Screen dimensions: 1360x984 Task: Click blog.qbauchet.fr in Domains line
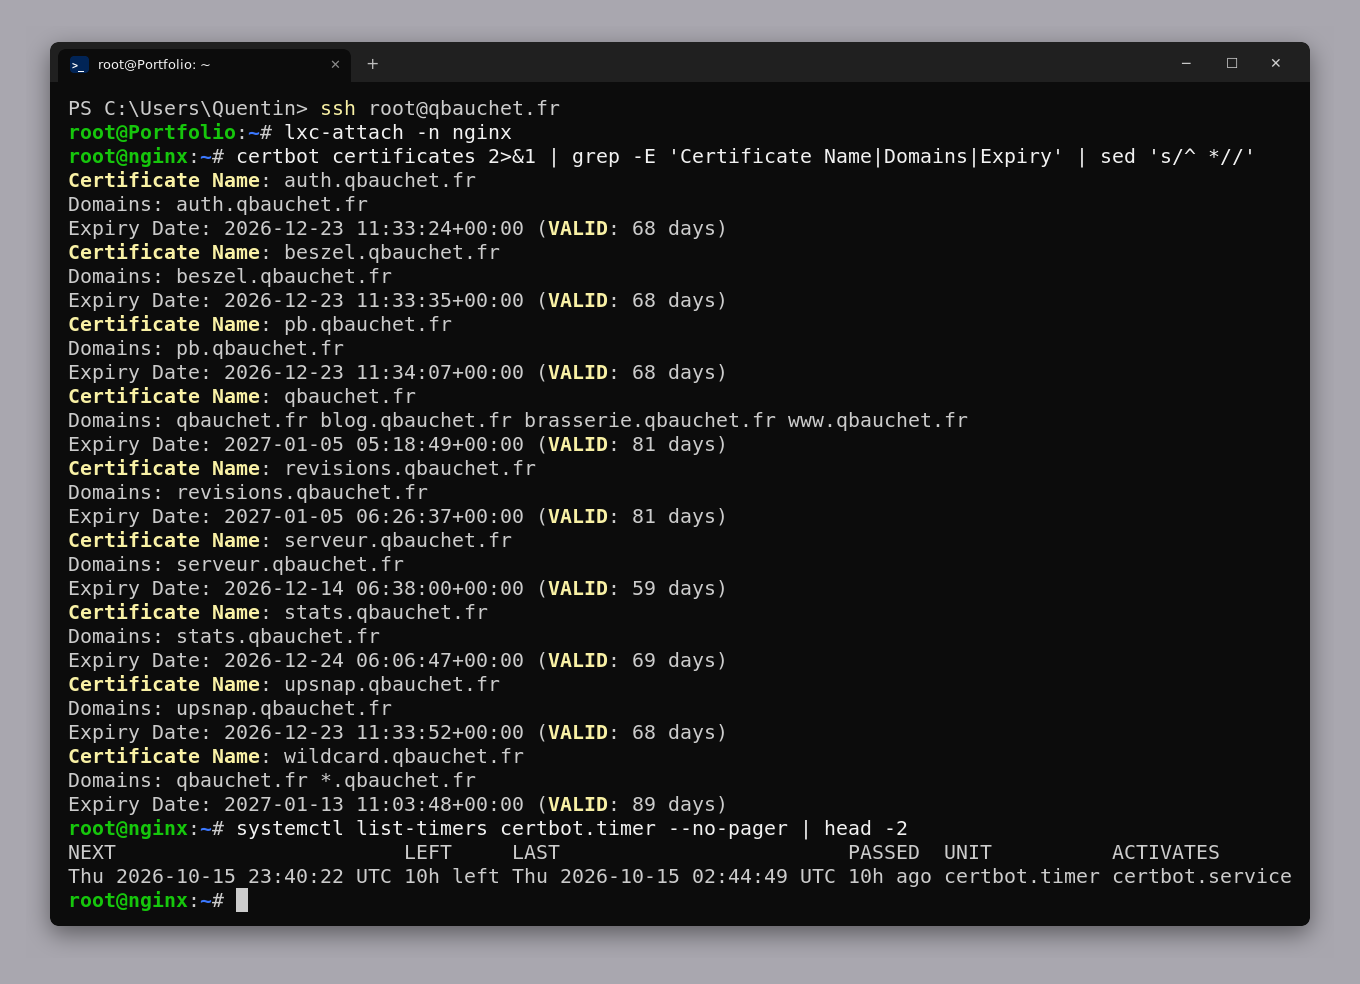pos(416,420)
